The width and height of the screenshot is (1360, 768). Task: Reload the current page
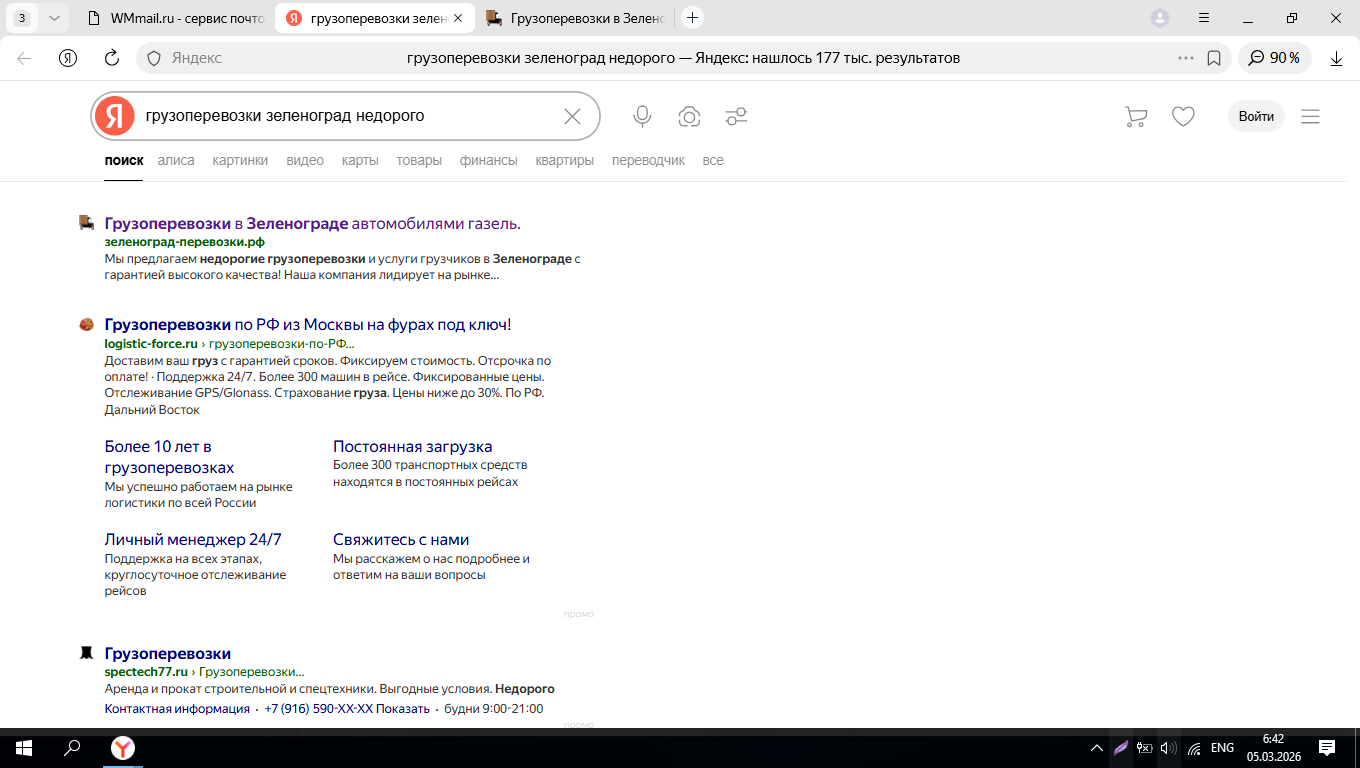pyautogui.click(x=112, y=58)
